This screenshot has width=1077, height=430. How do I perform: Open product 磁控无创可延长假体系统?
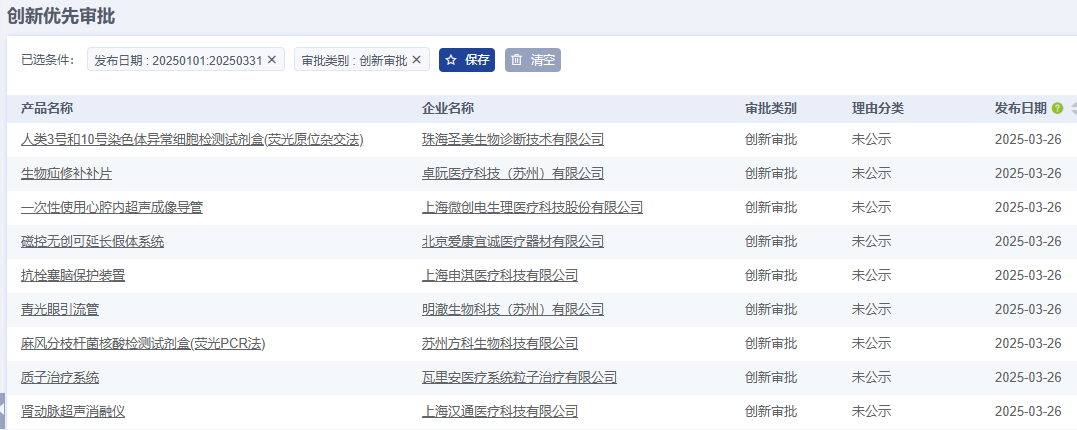click(x=93, y=242)
